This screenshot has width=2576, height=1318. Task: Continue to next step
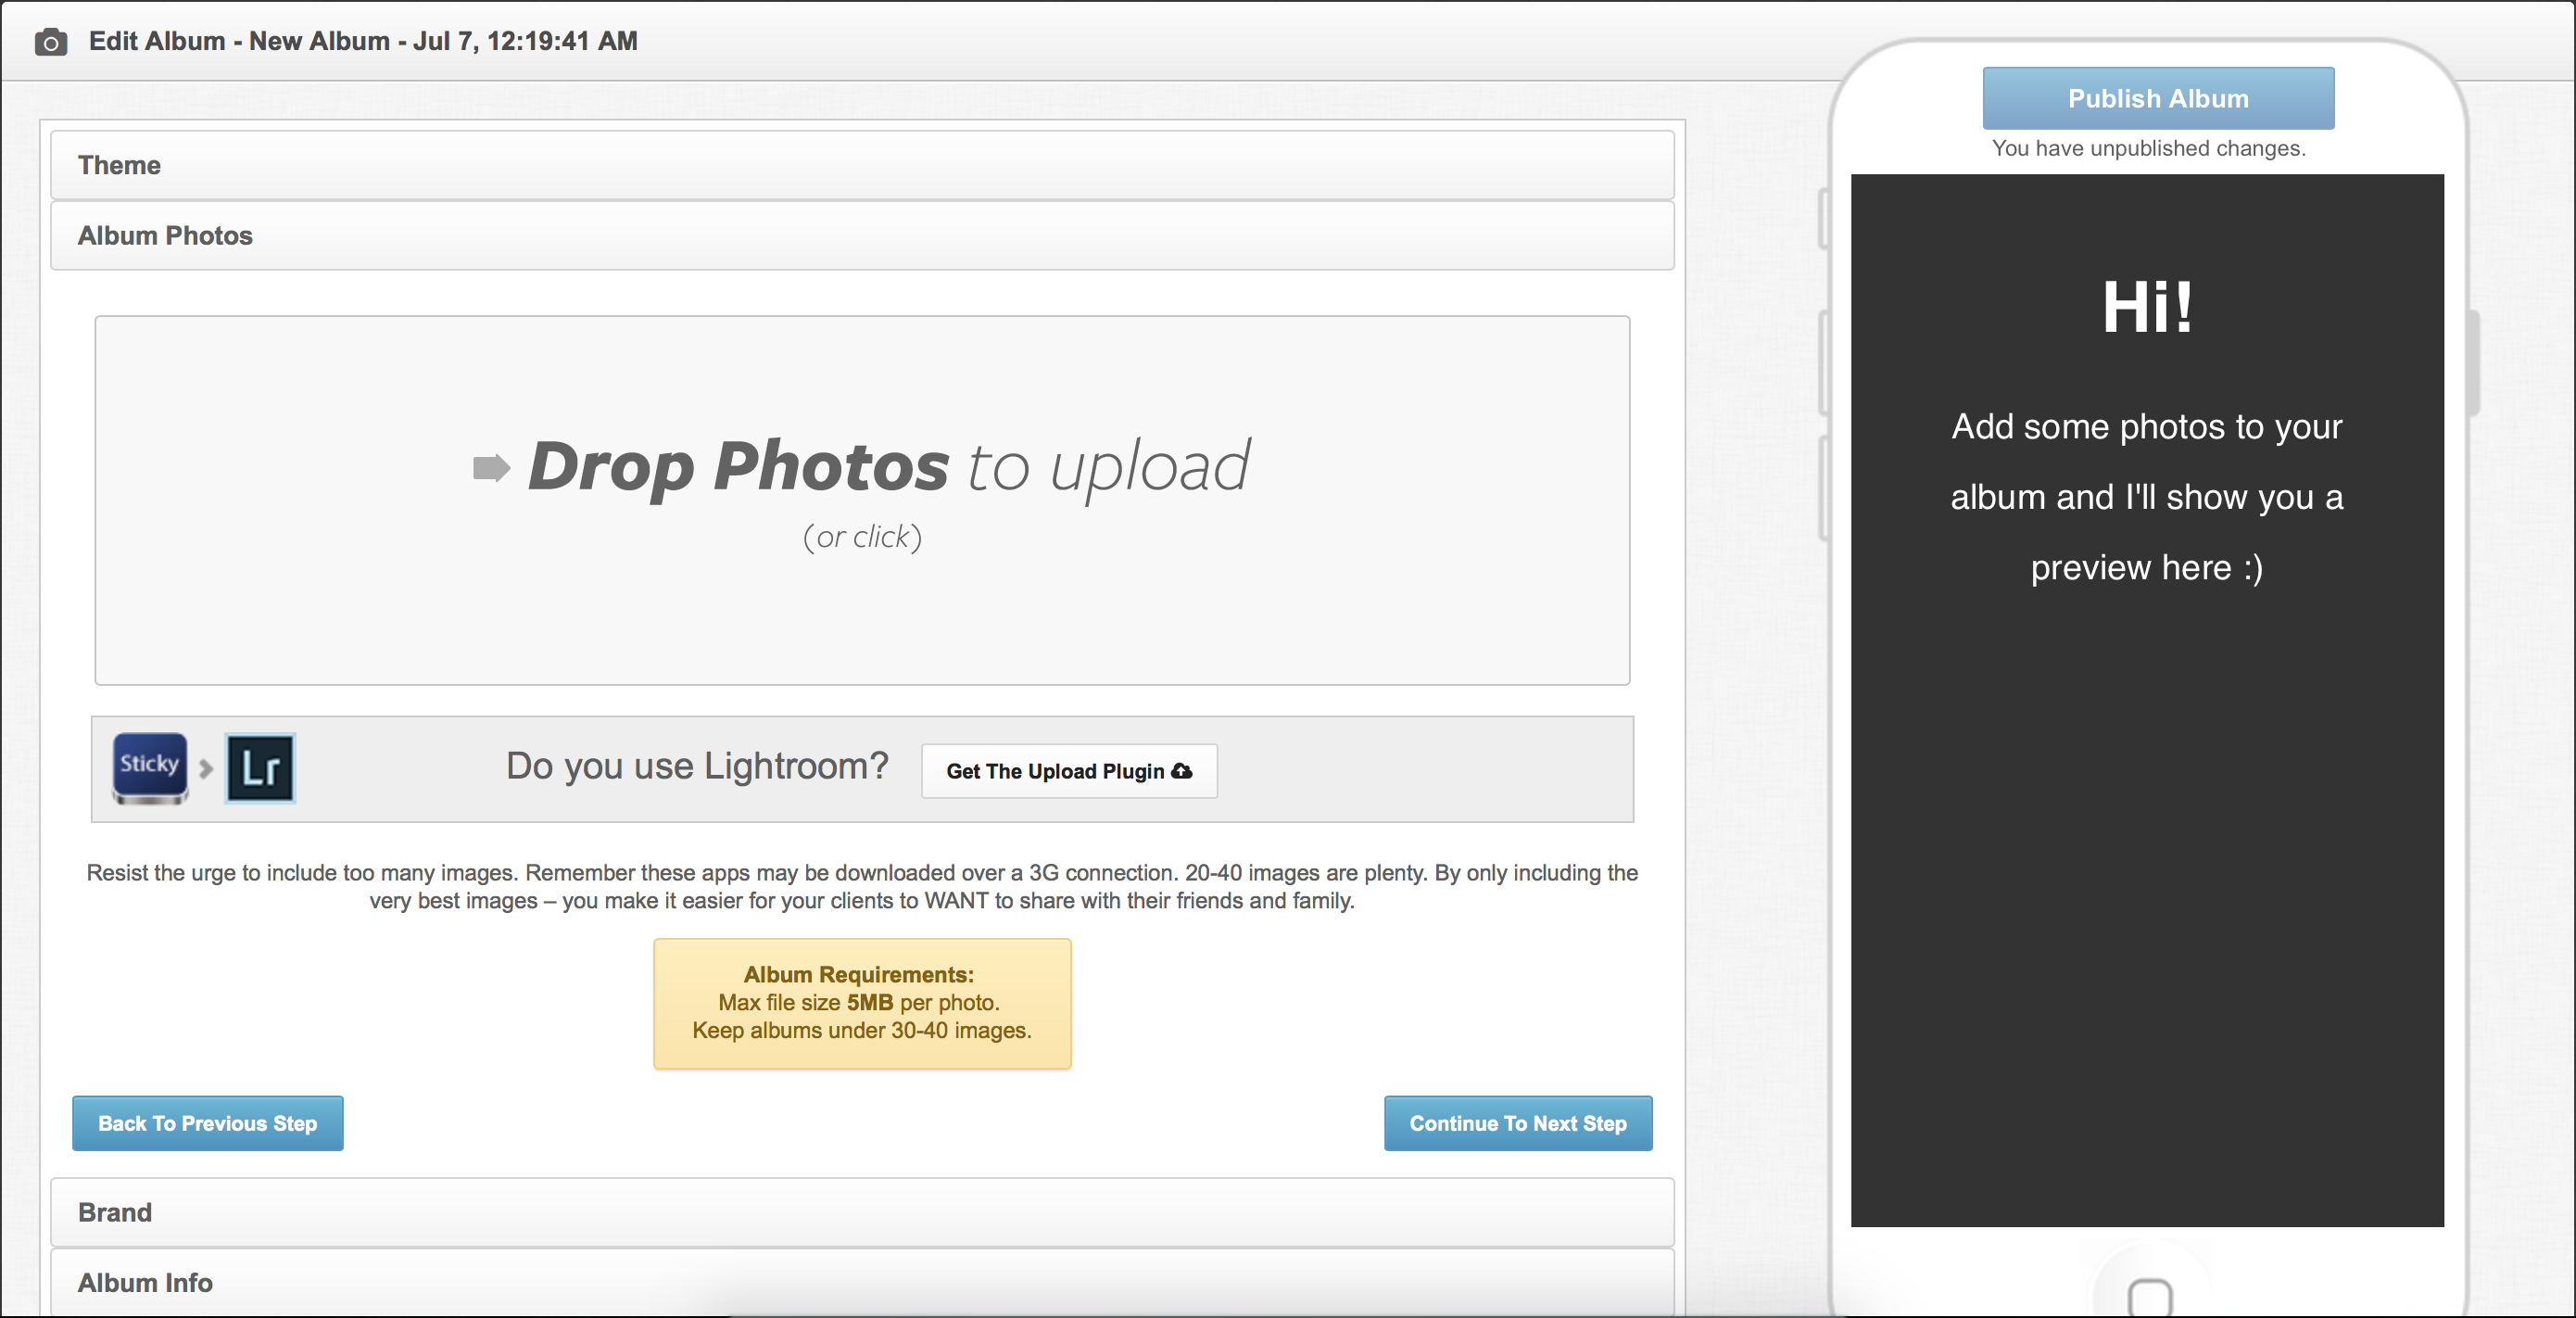coord(1518,1123)
